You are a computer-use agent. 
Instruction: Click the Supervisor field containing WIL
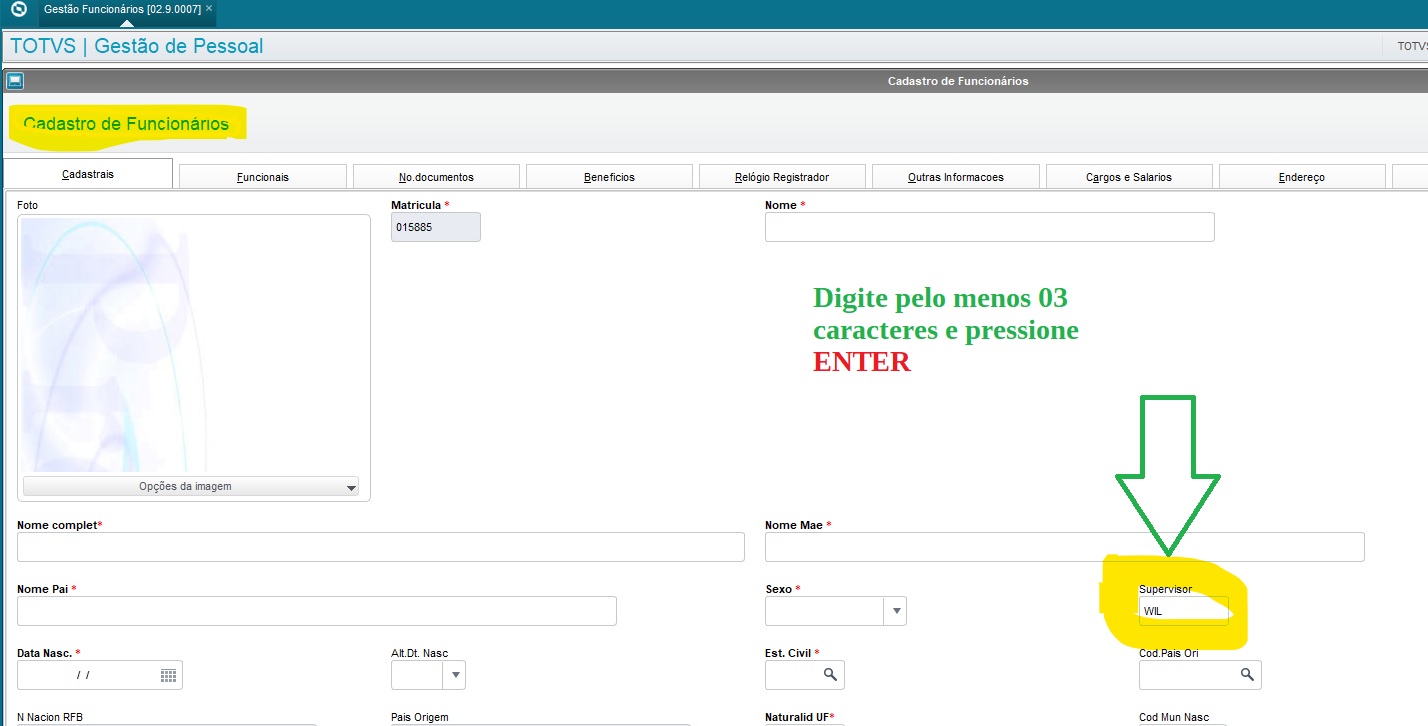click(x=1183, y=611)
